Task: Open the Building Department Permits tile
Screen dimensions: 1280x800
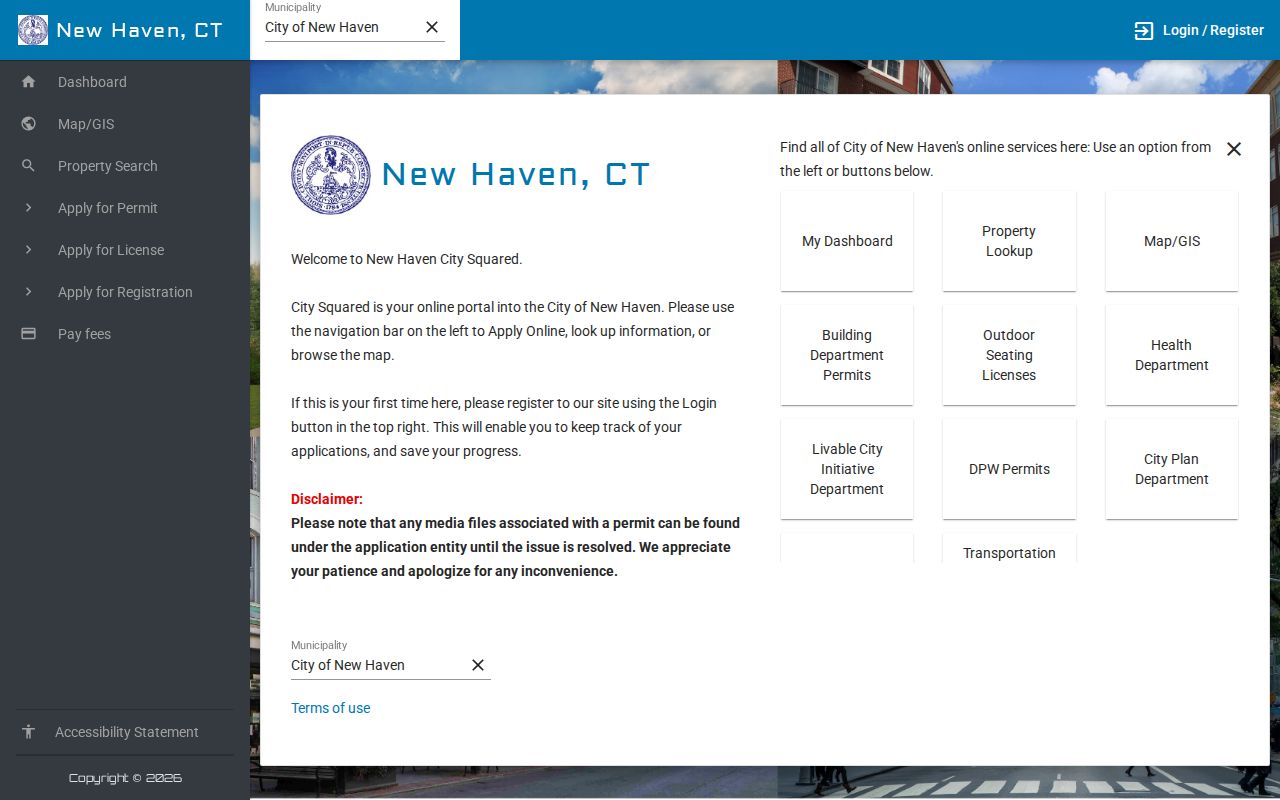Action: [847, 355]
